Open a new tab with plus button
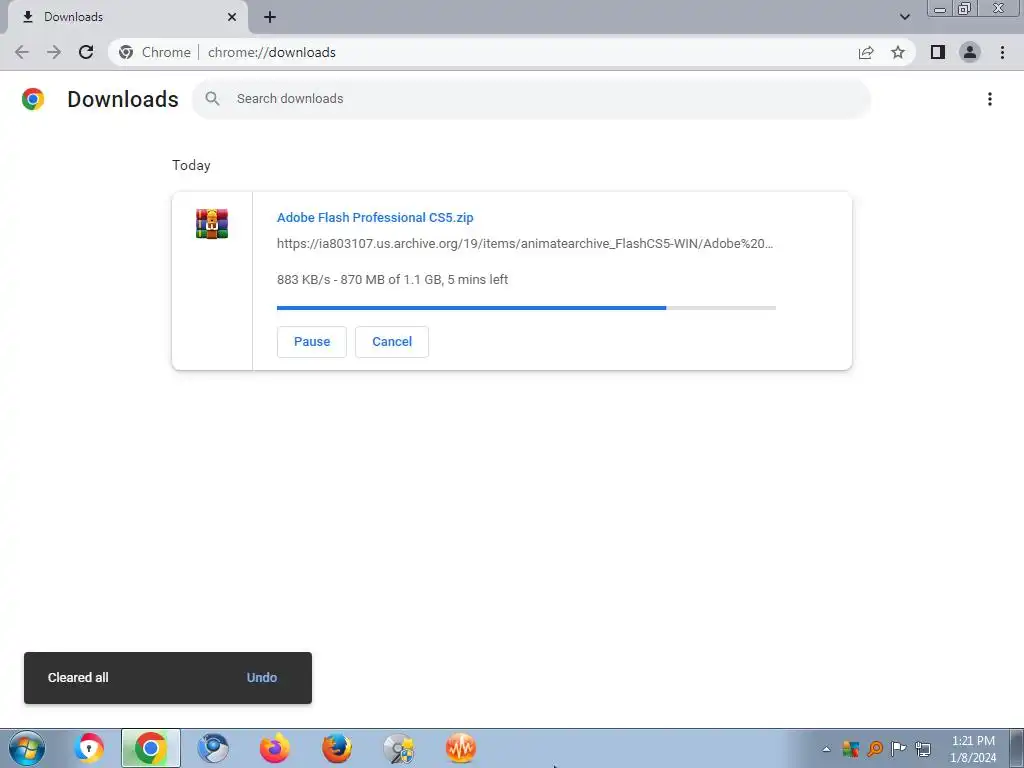 click(270, 17)
